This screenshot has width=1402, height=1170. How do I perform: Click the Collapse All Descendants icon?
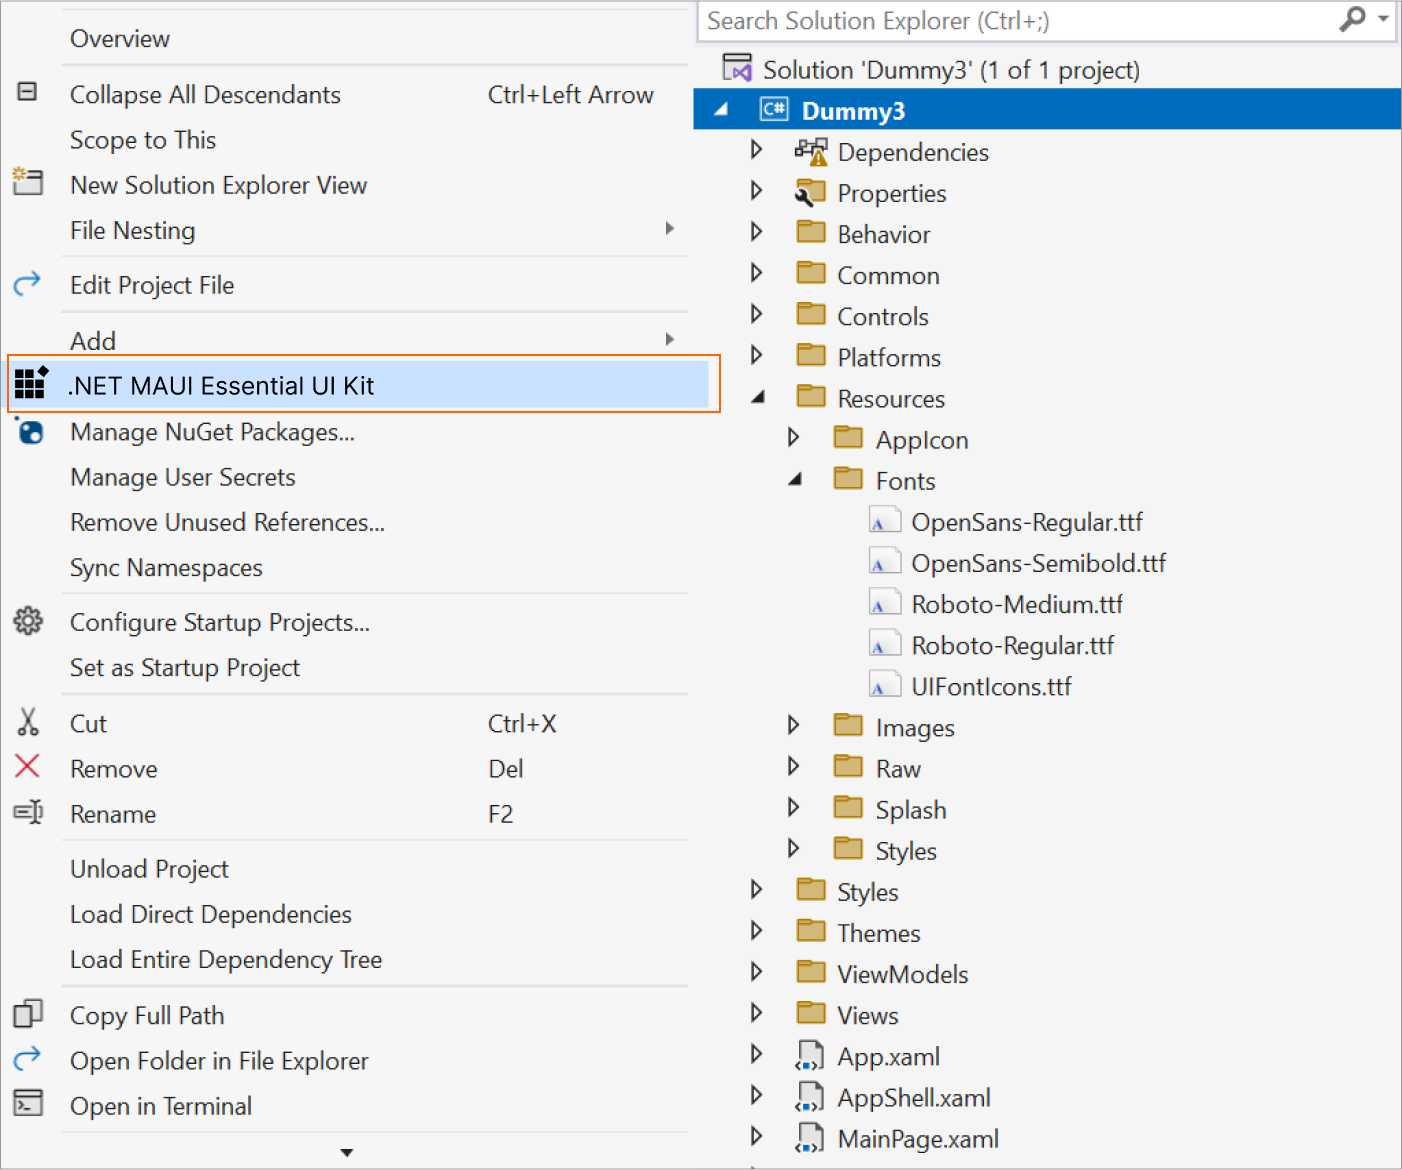point(27,92)
